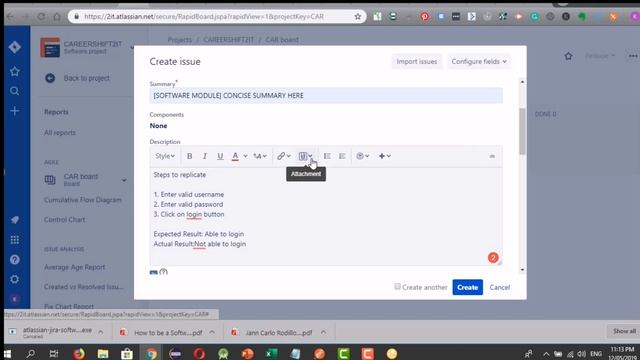The height and width of the screenshot is (360, 640).
Task: Click CAREERSHIFT2IT breadcrumb link
Action: tap(229, 40)
